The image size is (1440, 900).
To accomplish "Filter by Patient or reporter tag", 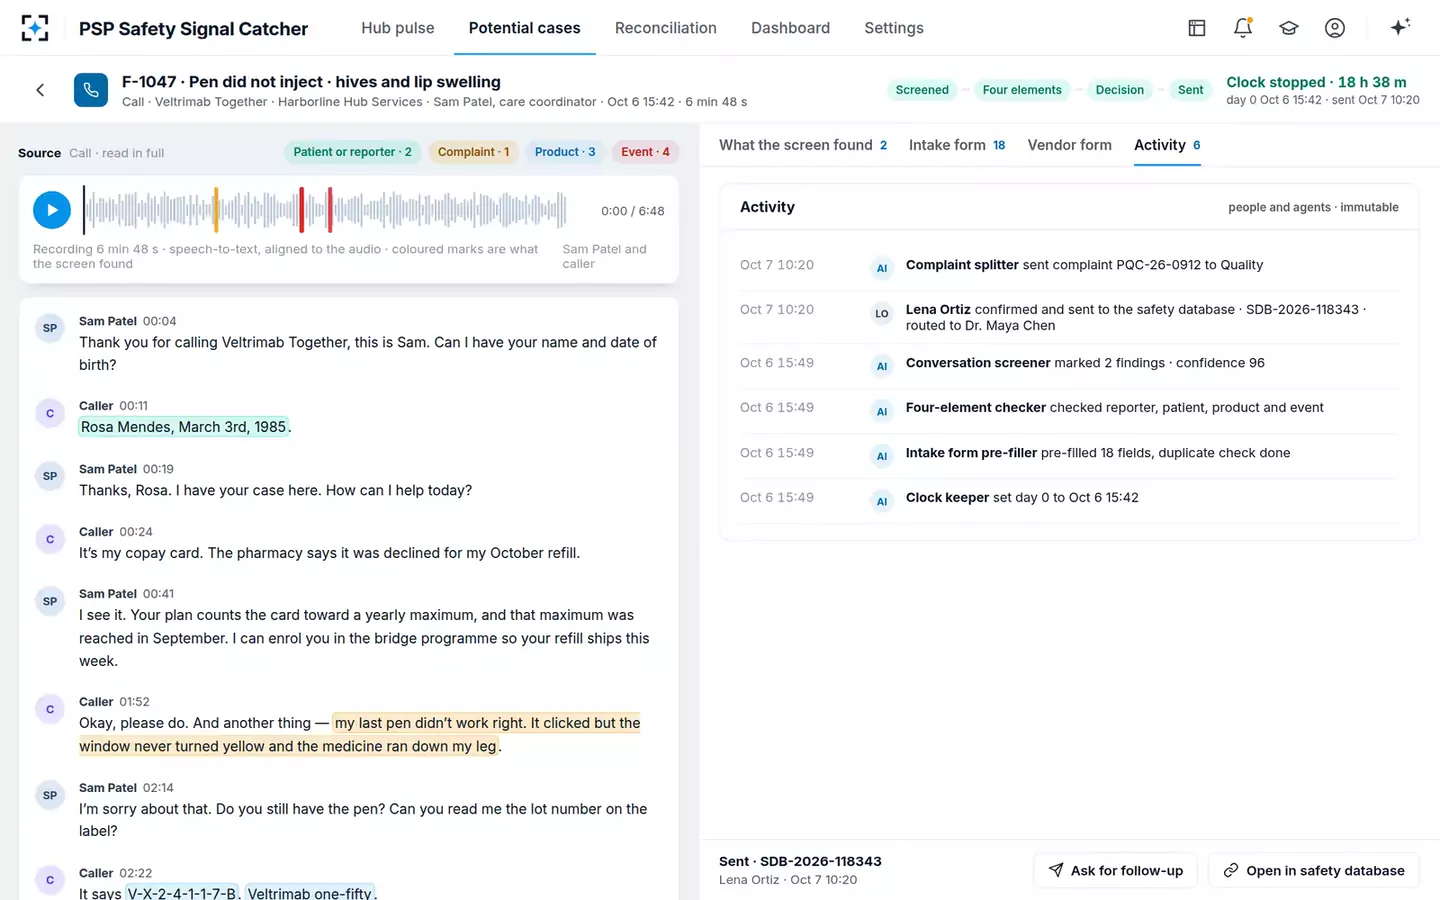I will click(x=353, y=152).
